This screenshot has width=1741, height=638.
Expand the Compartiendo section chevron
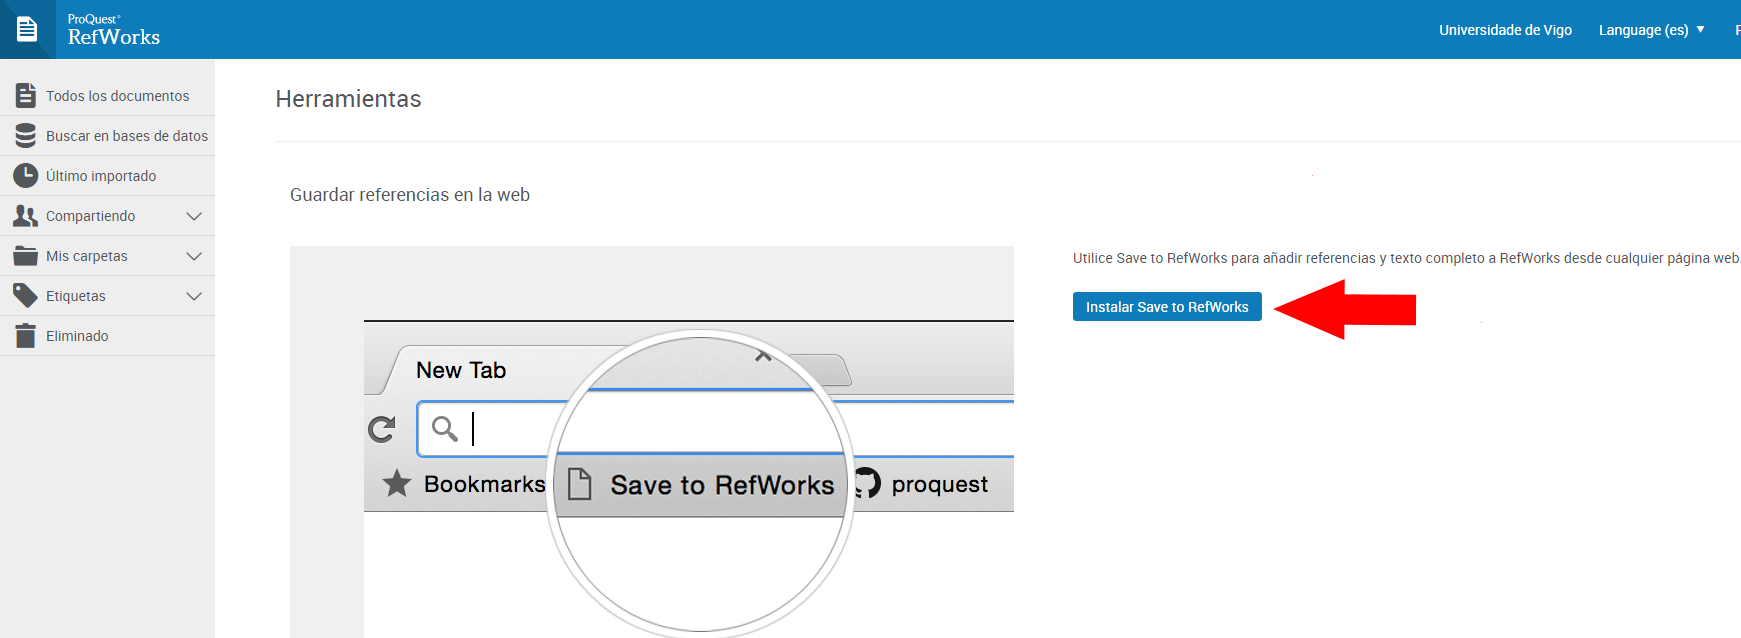(x=194, y=216)
